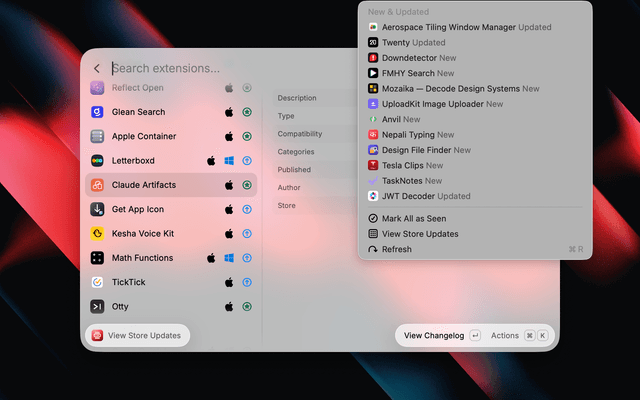Open the Nepali Typing New entry

[x=475, y=135]
